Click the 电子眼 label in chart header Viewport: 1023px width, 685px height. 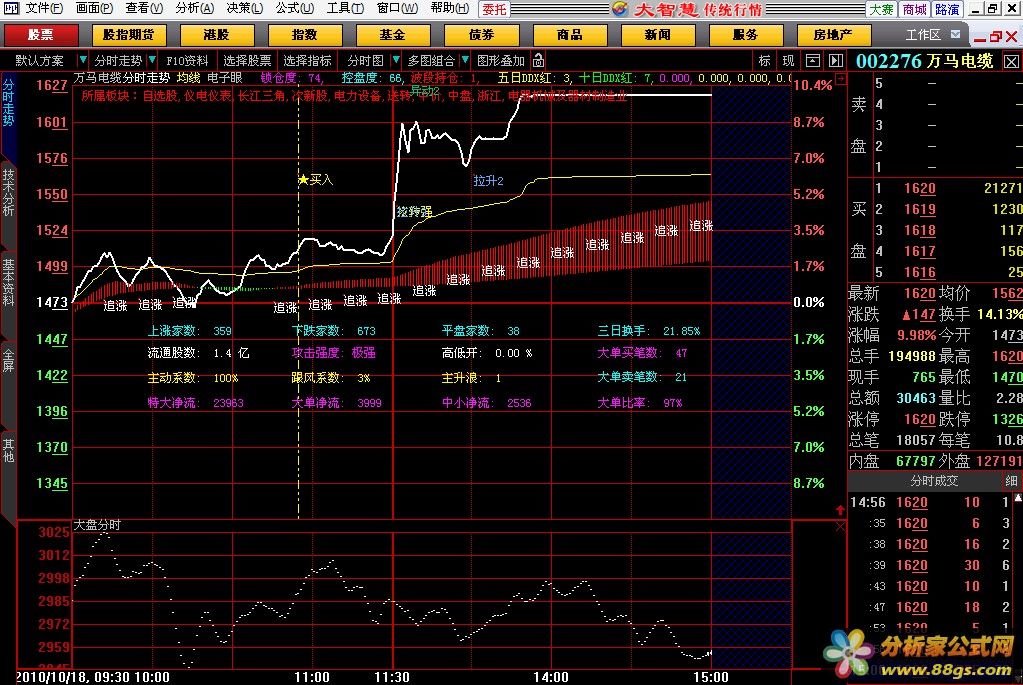[224, 78]
